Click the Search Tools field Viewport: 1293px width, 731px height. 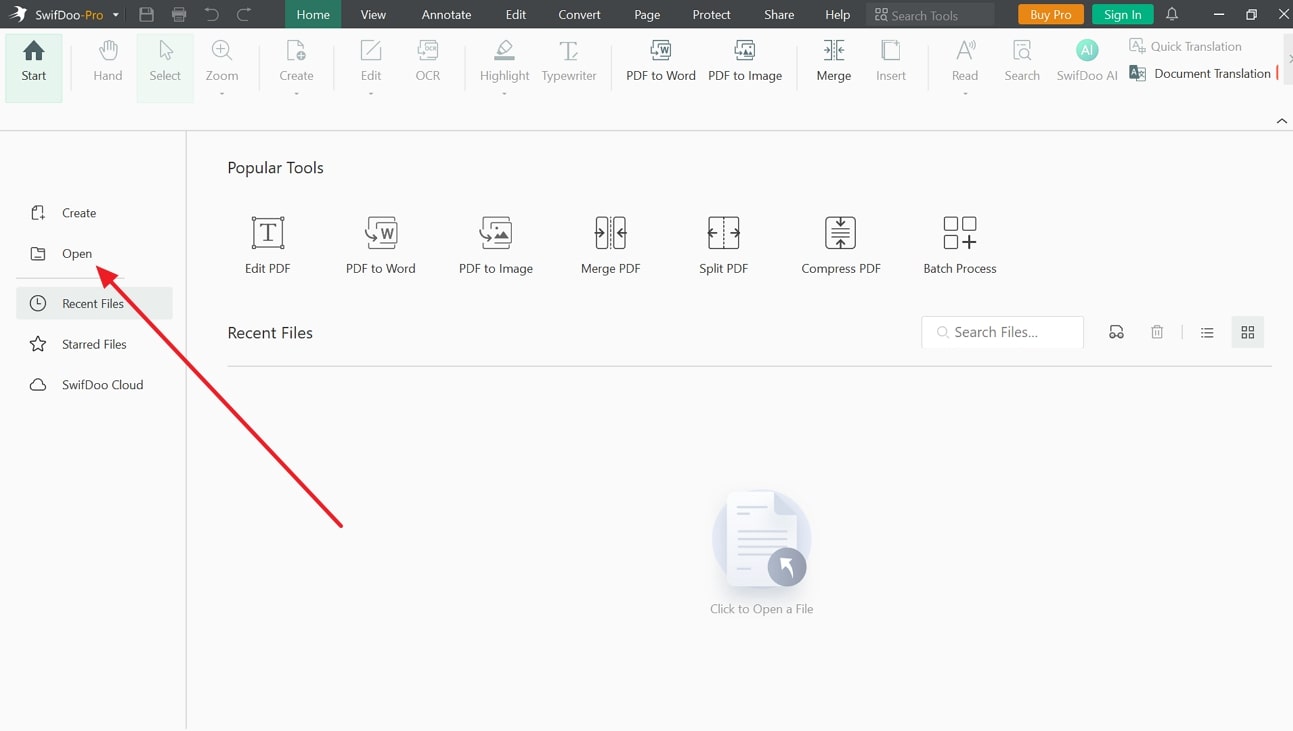point(930,15)
